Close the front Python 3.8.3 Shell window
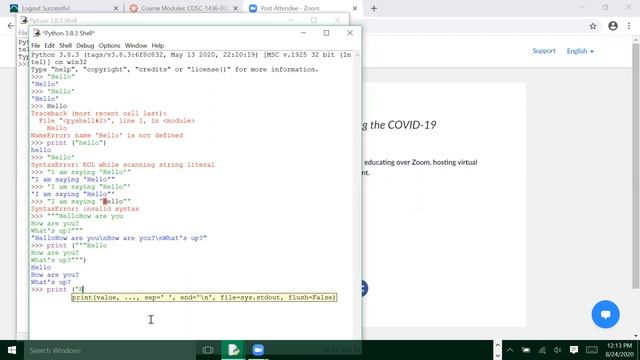The height and width of the screenshot is (360, 640). coord(350,33)
